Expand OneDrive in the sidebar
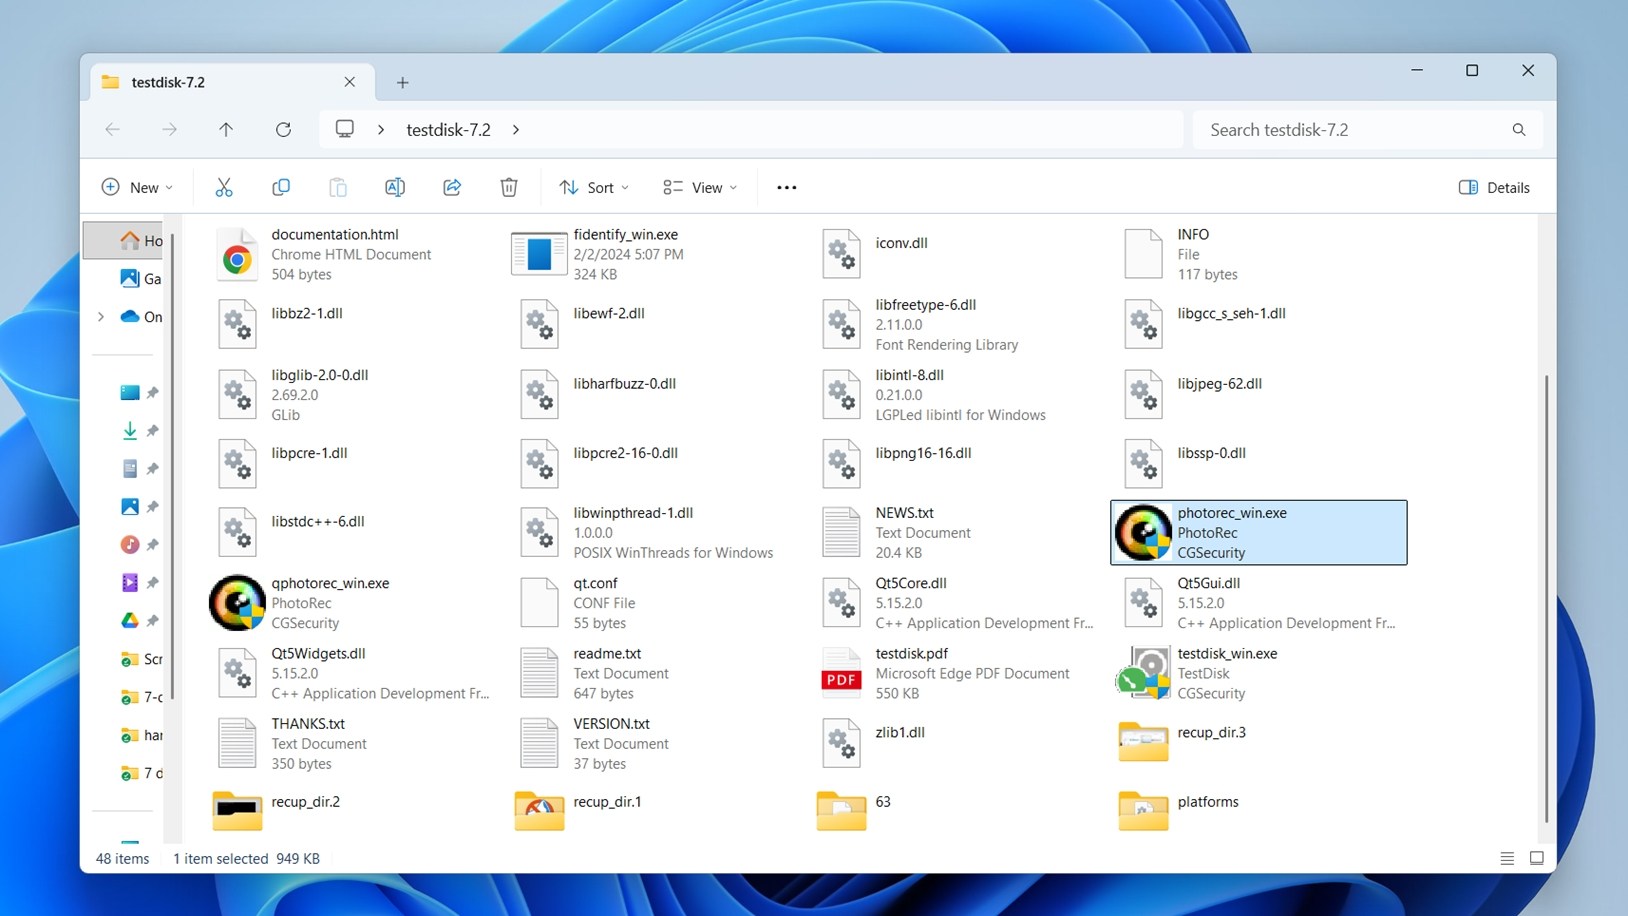Screen dimensions: 1628x916 [x=100, y=316]
